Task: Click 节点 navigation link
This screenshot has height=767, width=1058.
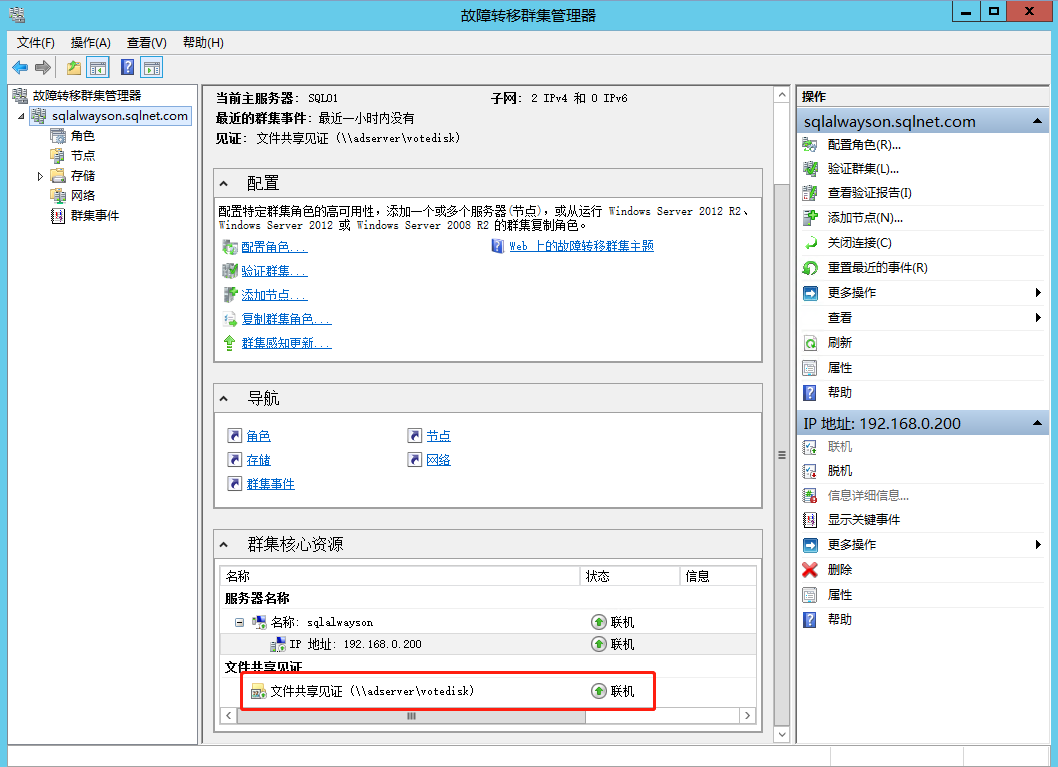Action: [439, 436]
